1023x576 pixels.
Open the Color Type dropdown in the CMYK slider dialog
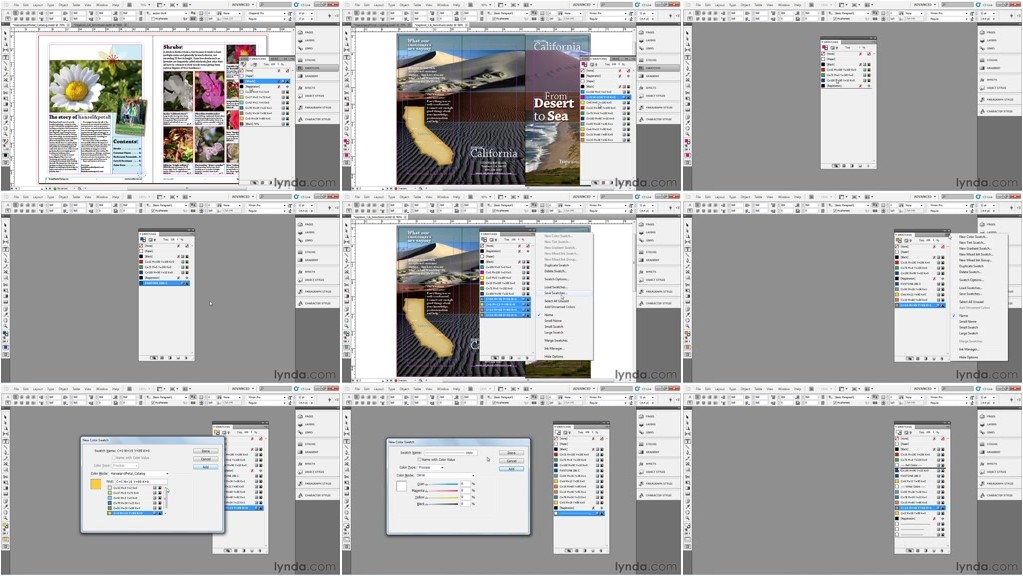(431, 467)
